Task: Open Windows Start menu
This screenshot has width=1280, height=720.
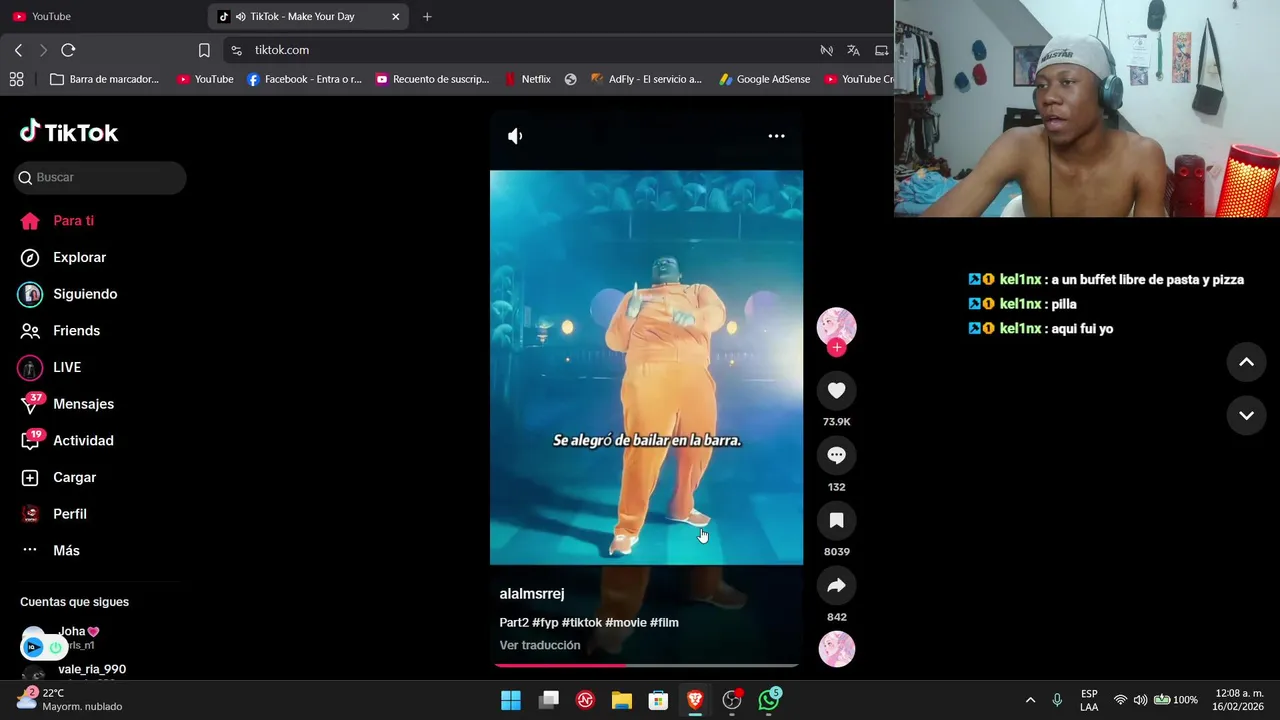Action: point(511,700)
